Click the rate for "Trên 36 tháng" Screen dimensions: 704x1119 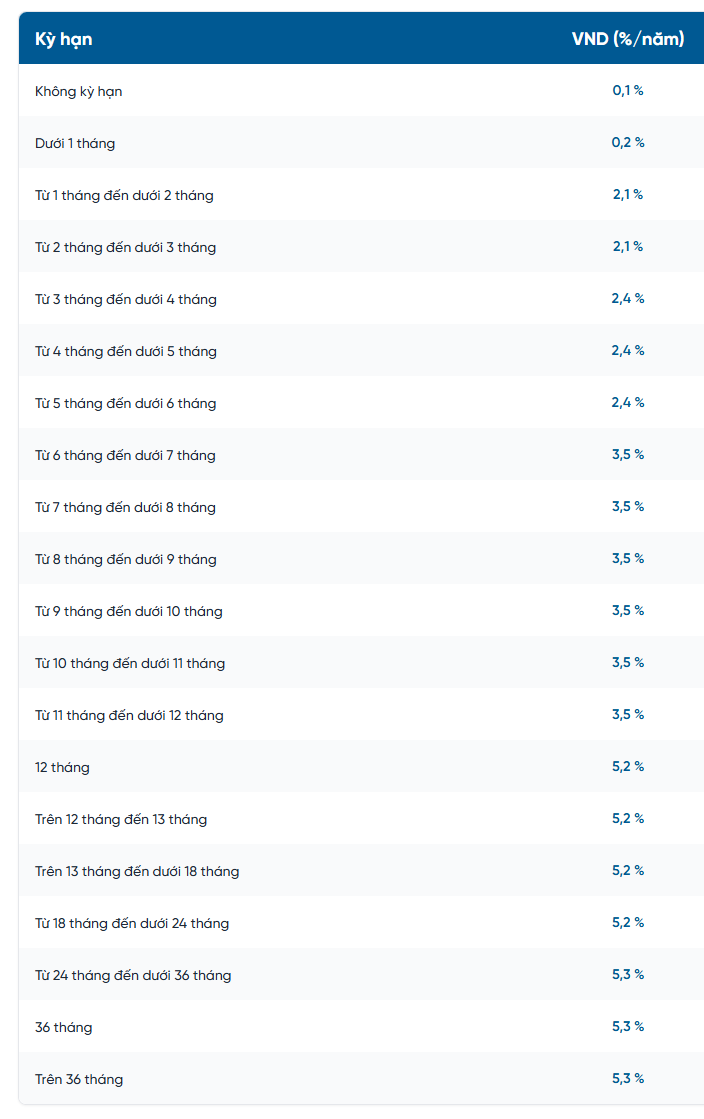click(628, 1079)
